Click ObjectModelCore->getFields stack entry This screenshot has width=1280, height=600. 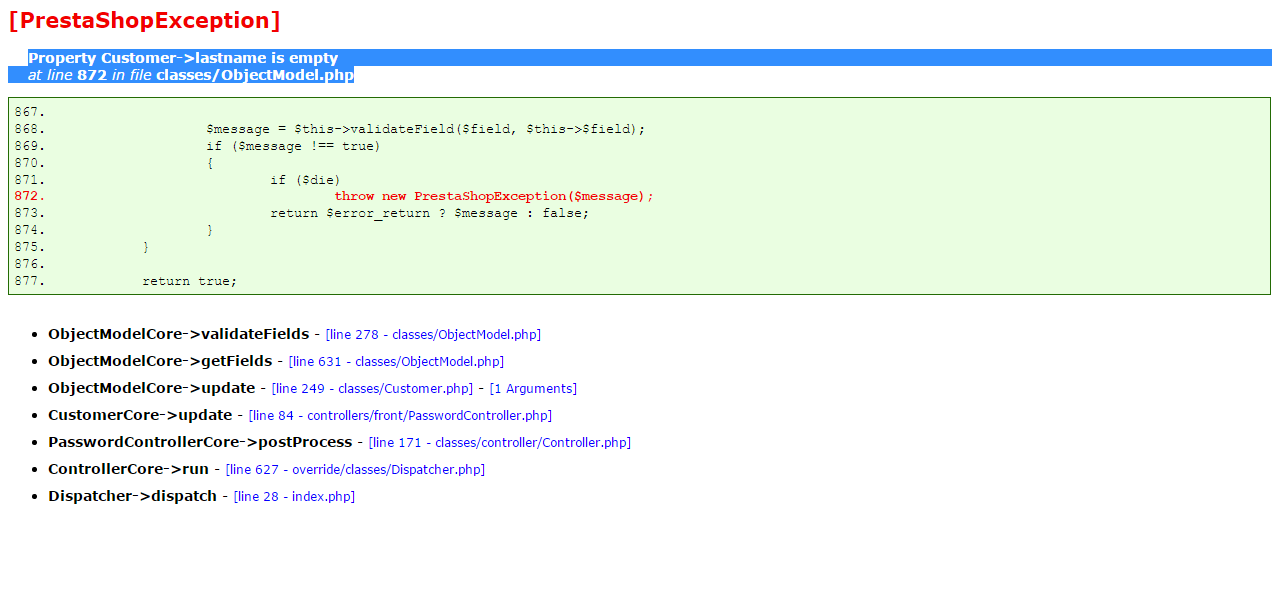160,361
